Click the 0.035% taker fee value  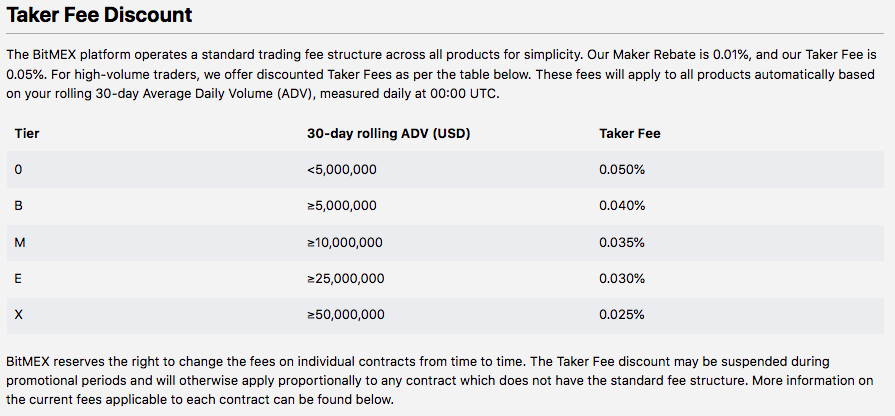click(x=622, y=243)
